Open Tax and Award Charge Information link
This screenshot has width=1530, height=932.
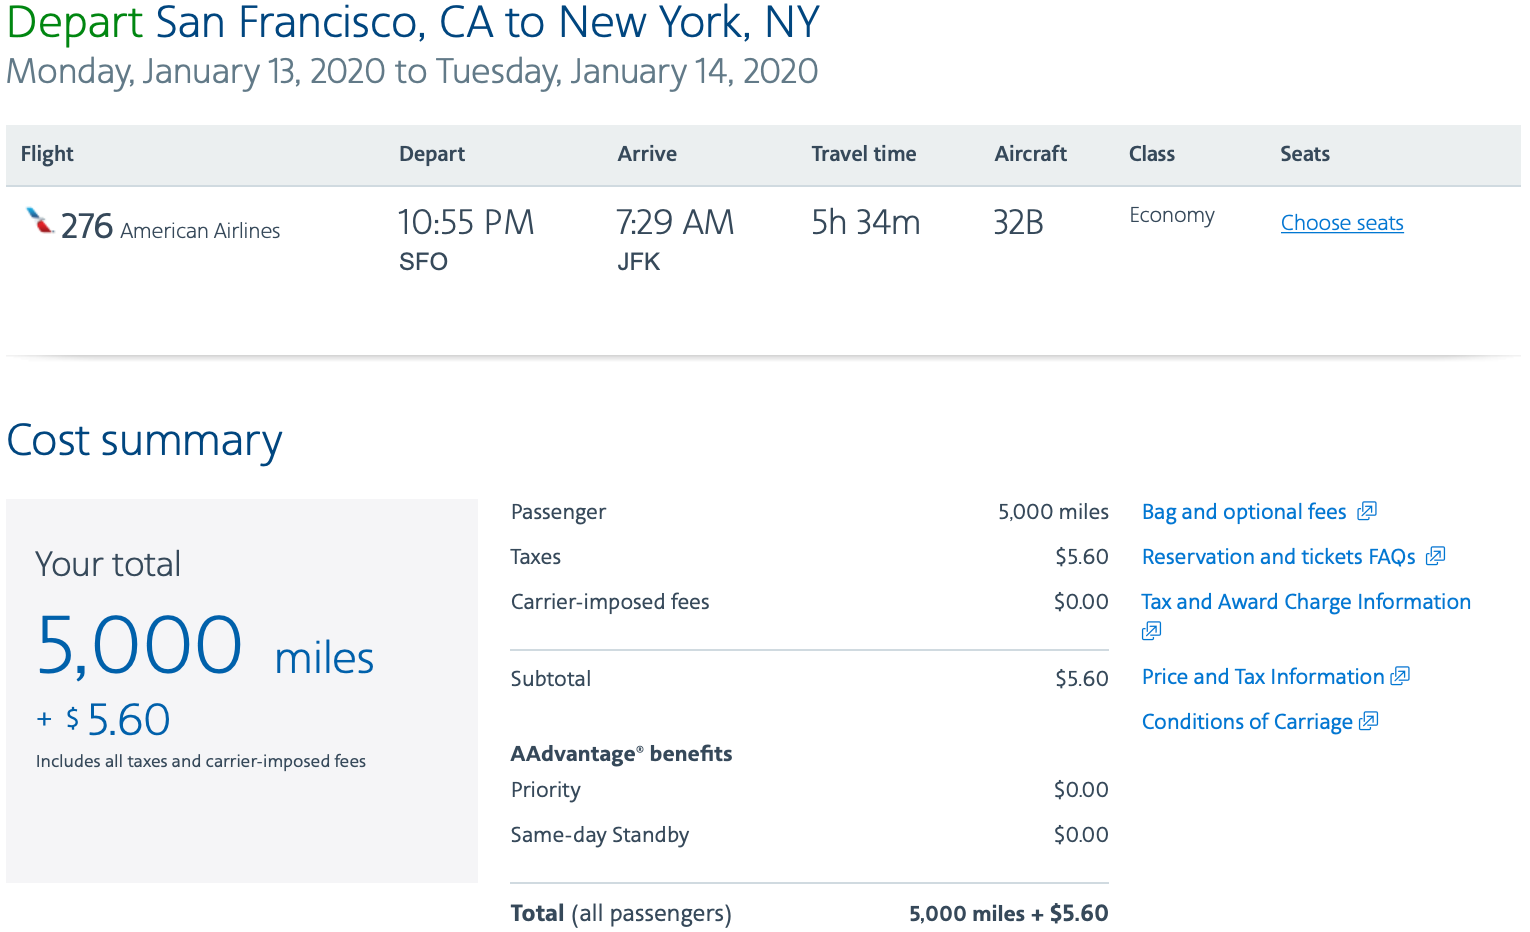coord(1306,602)
